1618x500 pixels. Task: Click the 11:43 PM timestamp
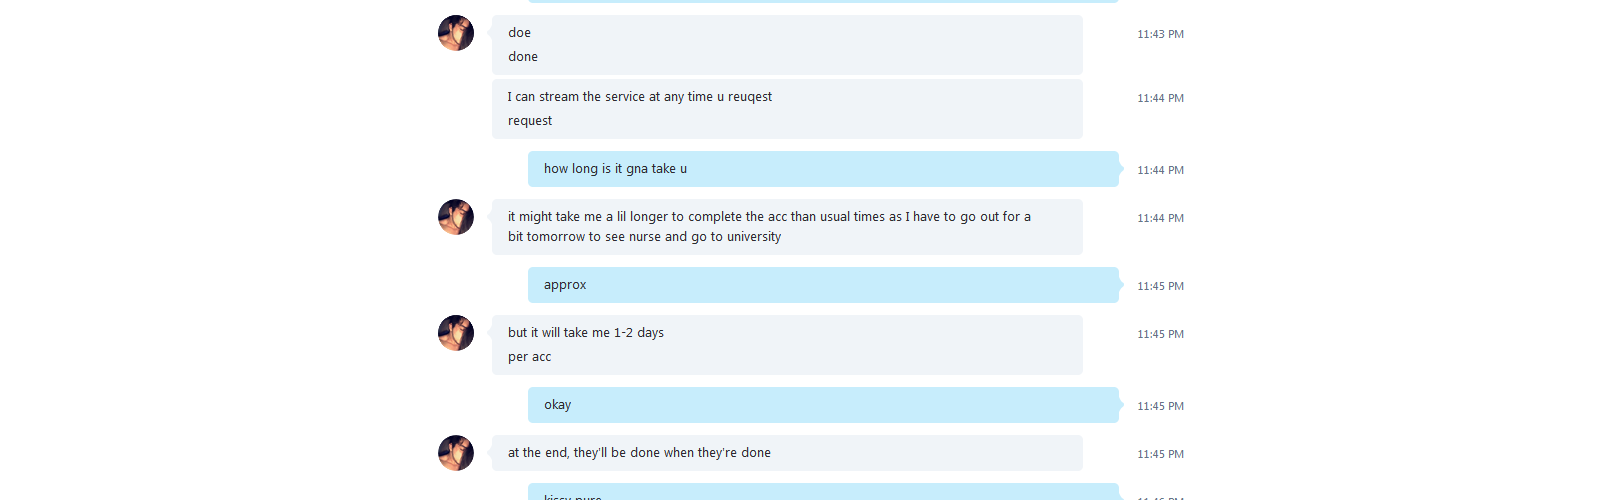pos(1160,34)
